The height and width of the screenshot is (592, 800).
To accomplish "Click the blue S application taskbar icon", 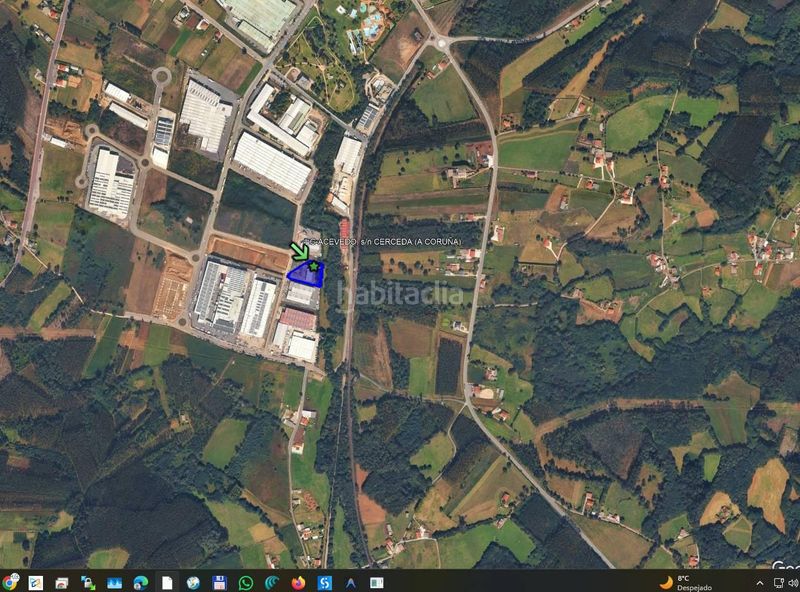I will 324,582.
